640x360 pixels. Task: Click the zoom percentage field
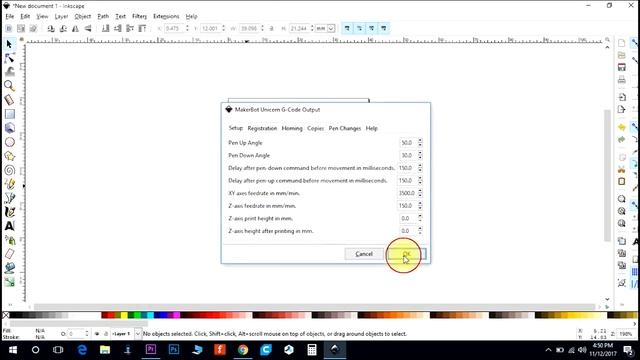pos(626,334)
